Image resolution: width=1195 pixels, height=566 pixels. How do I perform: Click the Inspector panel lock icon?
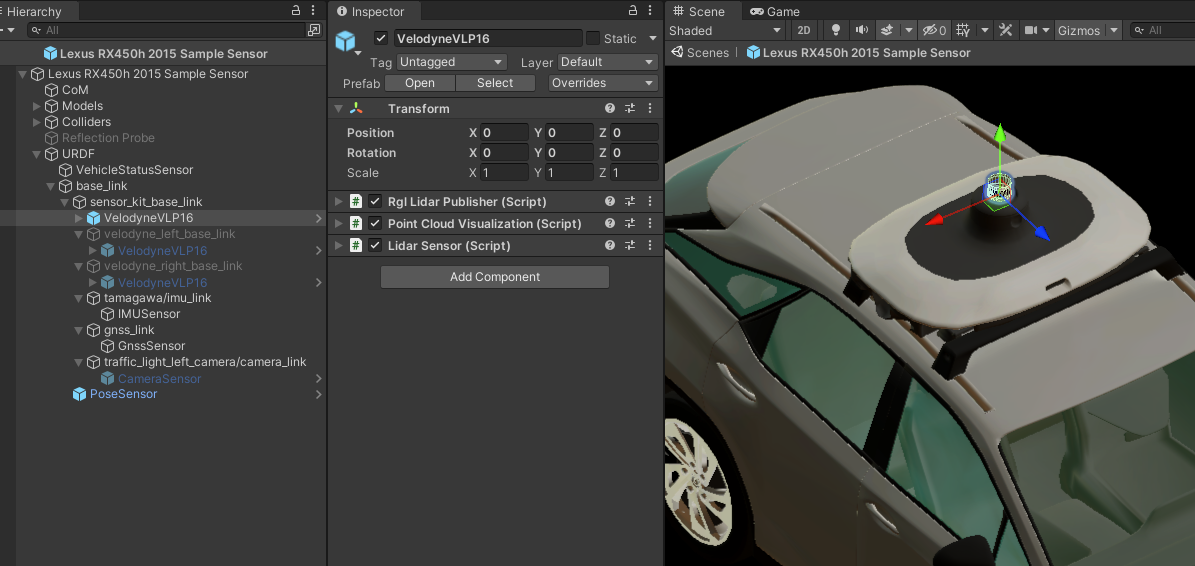(x=633, y=11)
